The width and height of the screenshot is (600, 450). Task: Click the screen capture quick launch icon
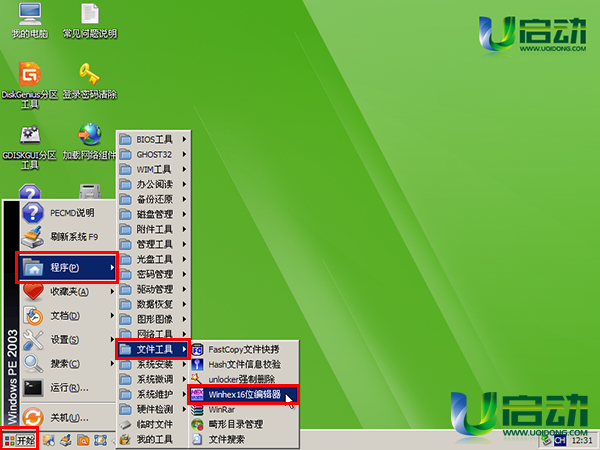(100, 440)
